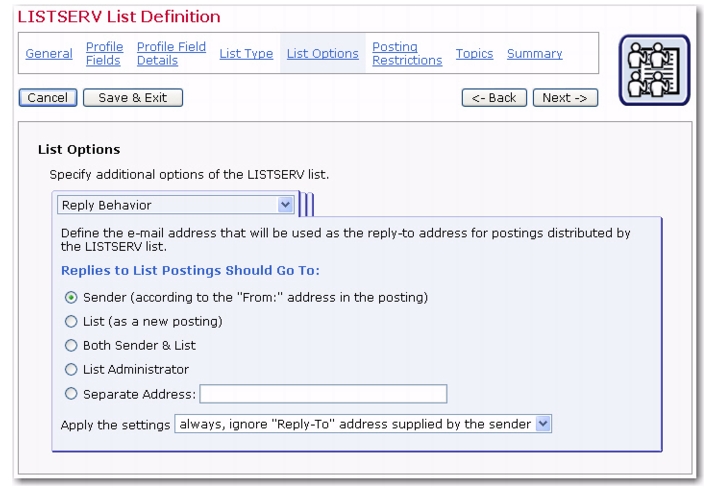Open the Apply the settings dropdown
This screenshot has width=716, height=488.
click(363, 424)
